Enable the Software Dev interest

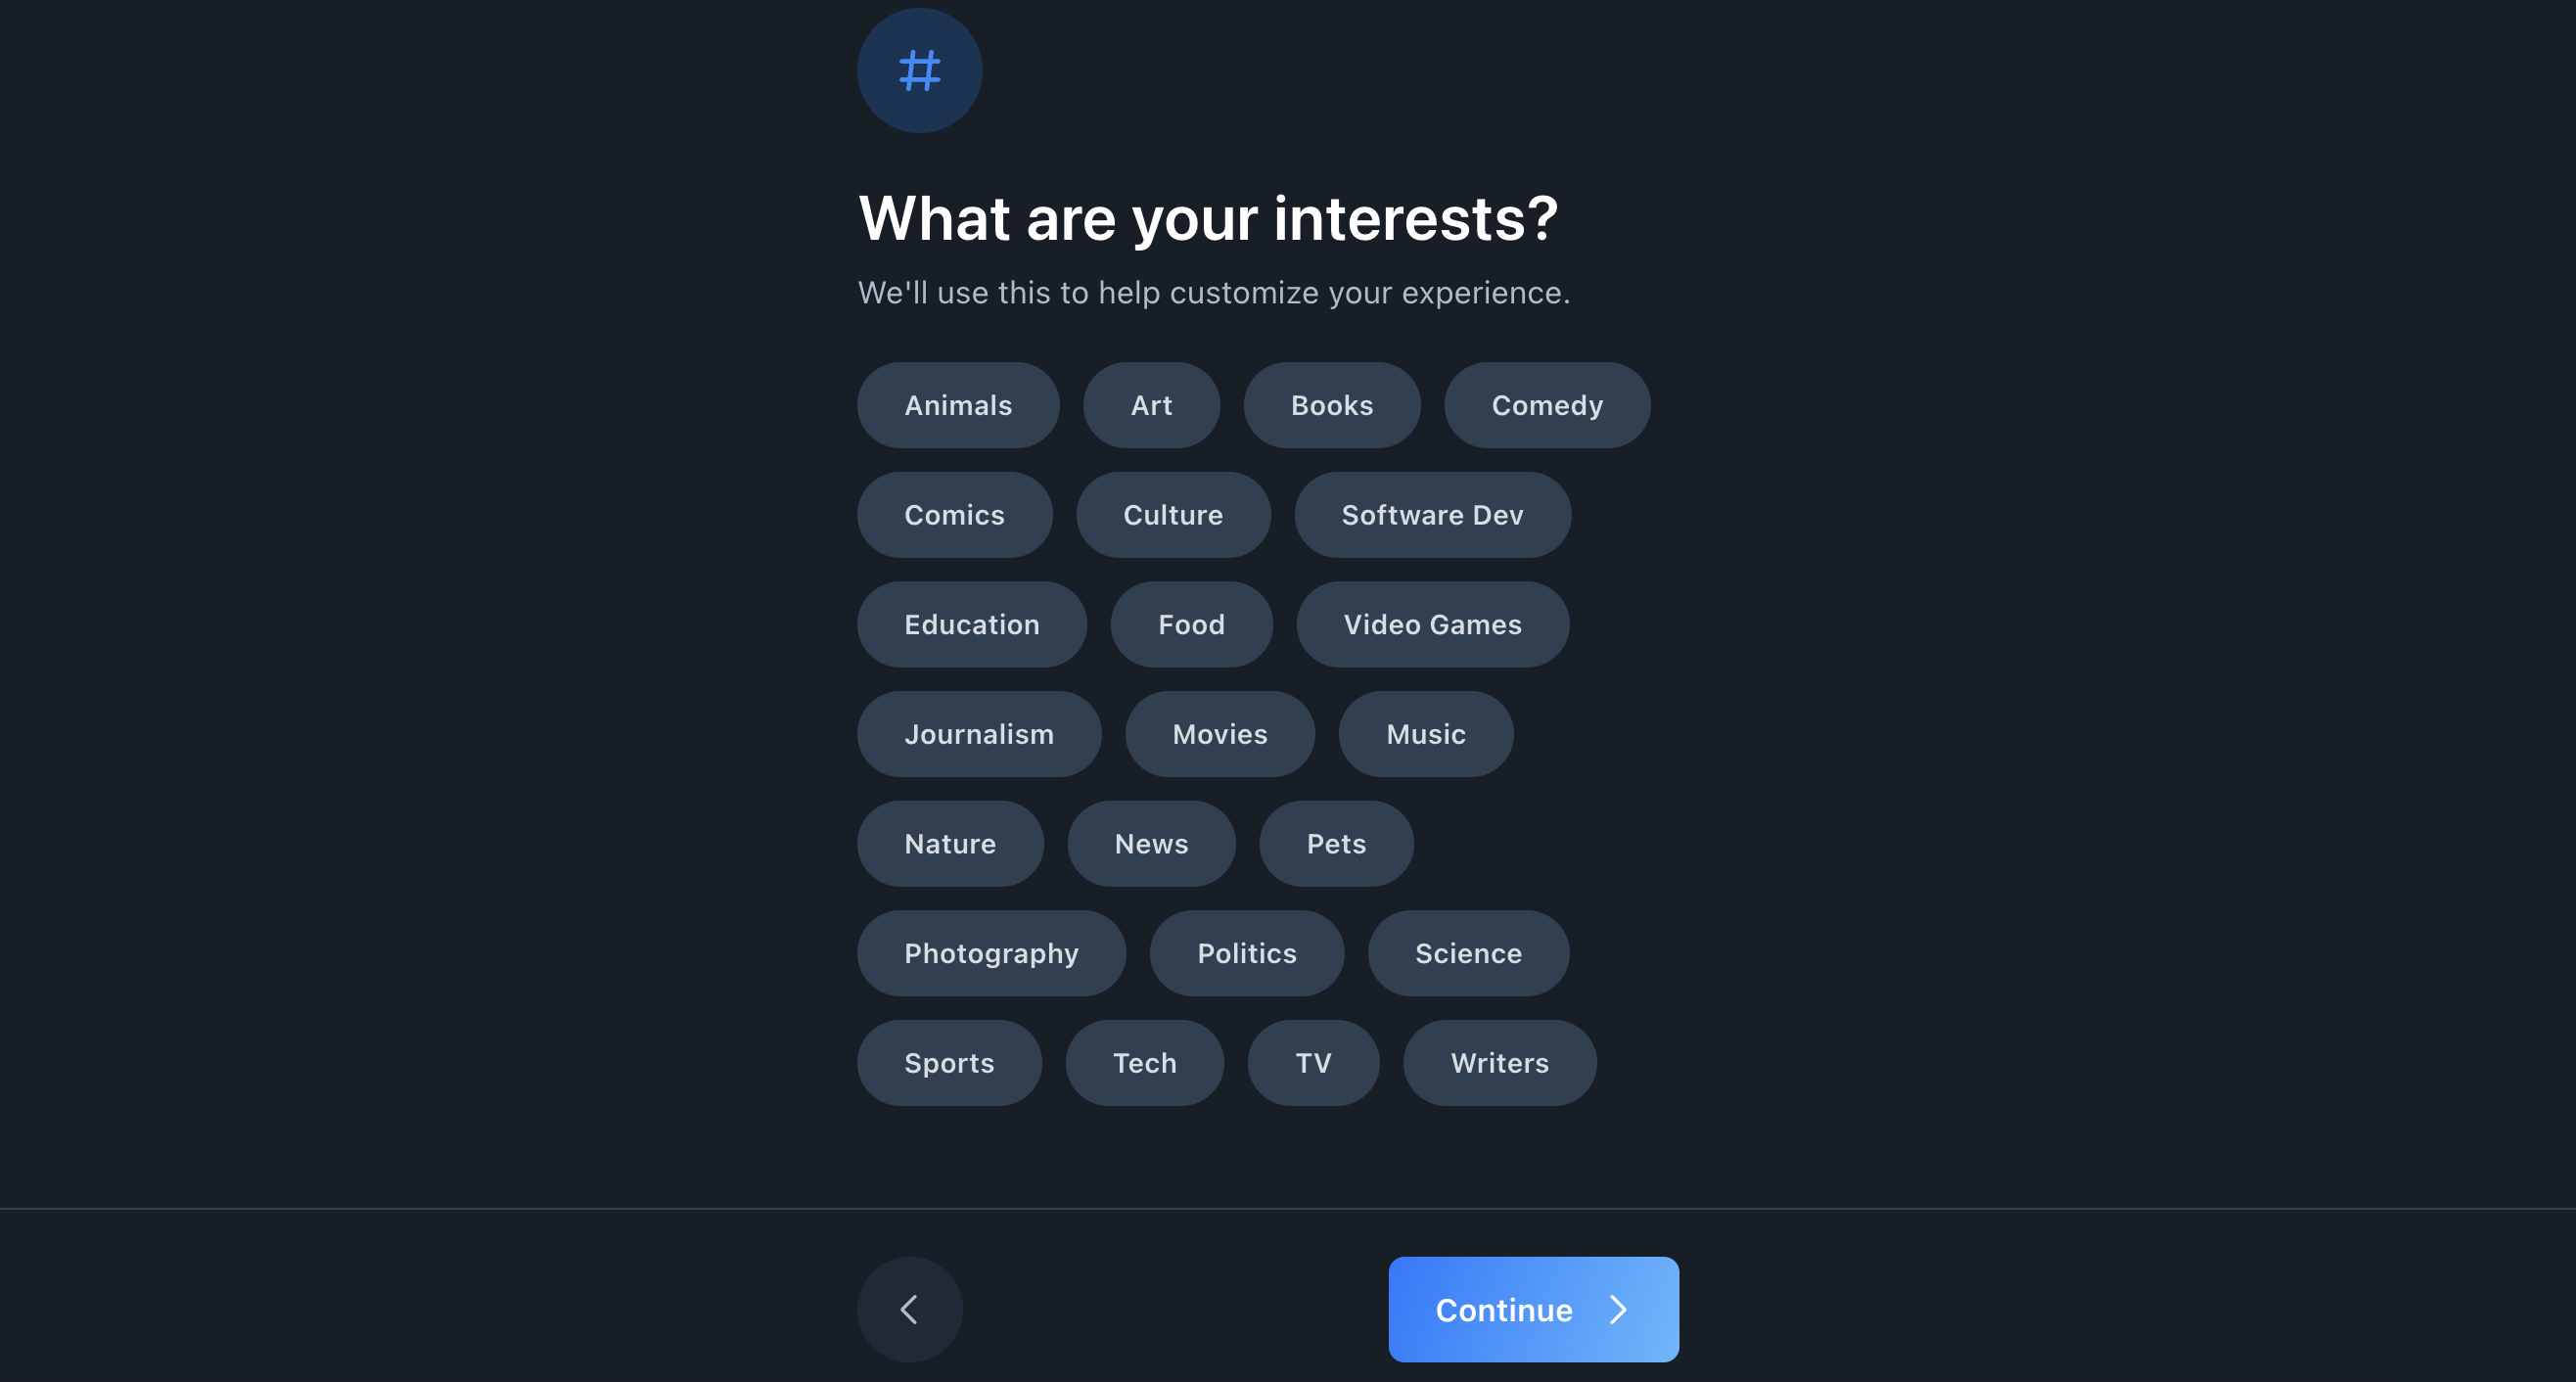tap(1432, 515)
